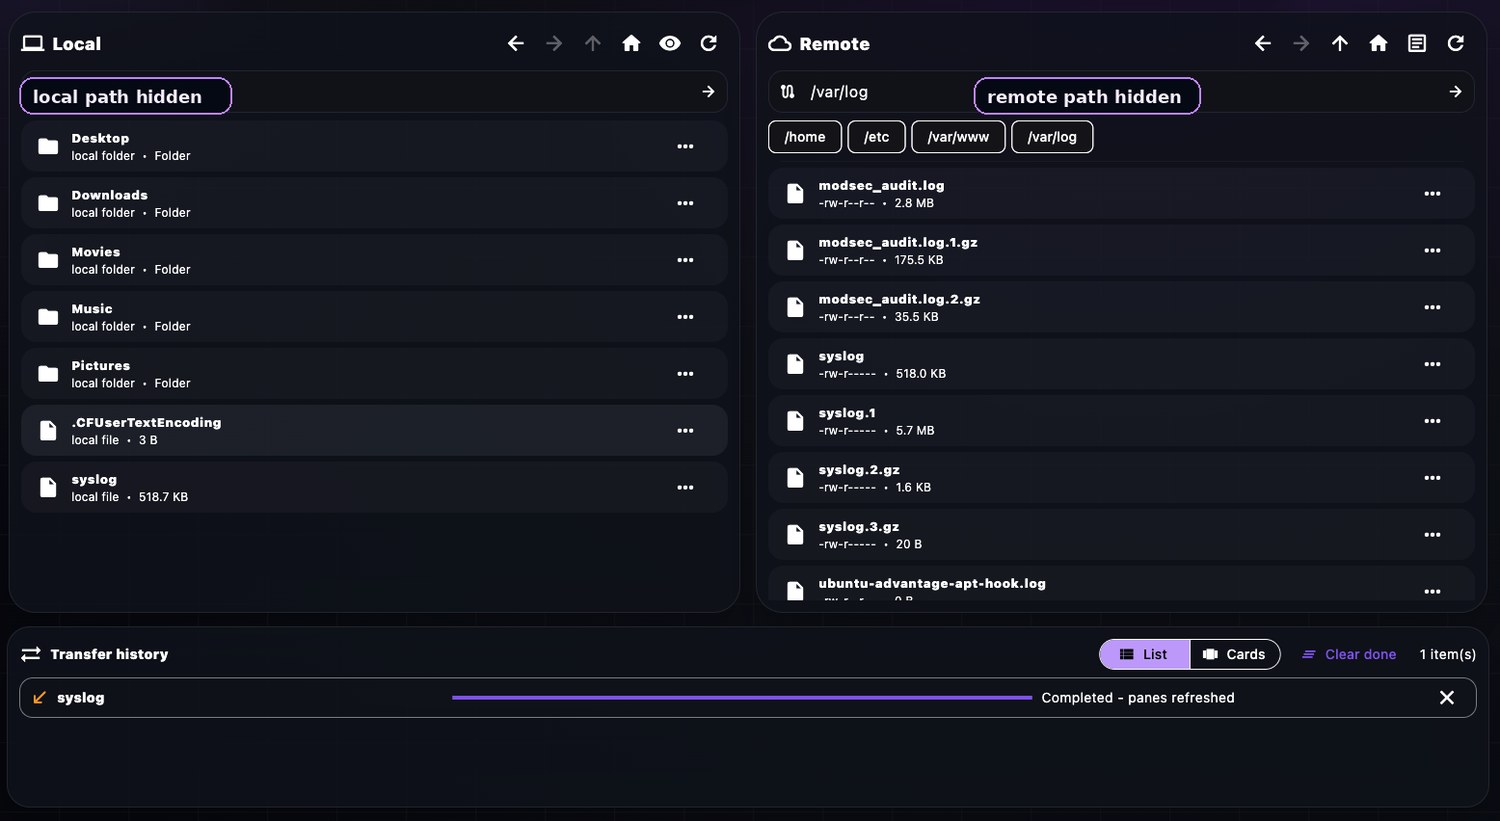
Task: Open options menu for ubuntu-advantage-apt-hook.log
Action: point(1432,592)
